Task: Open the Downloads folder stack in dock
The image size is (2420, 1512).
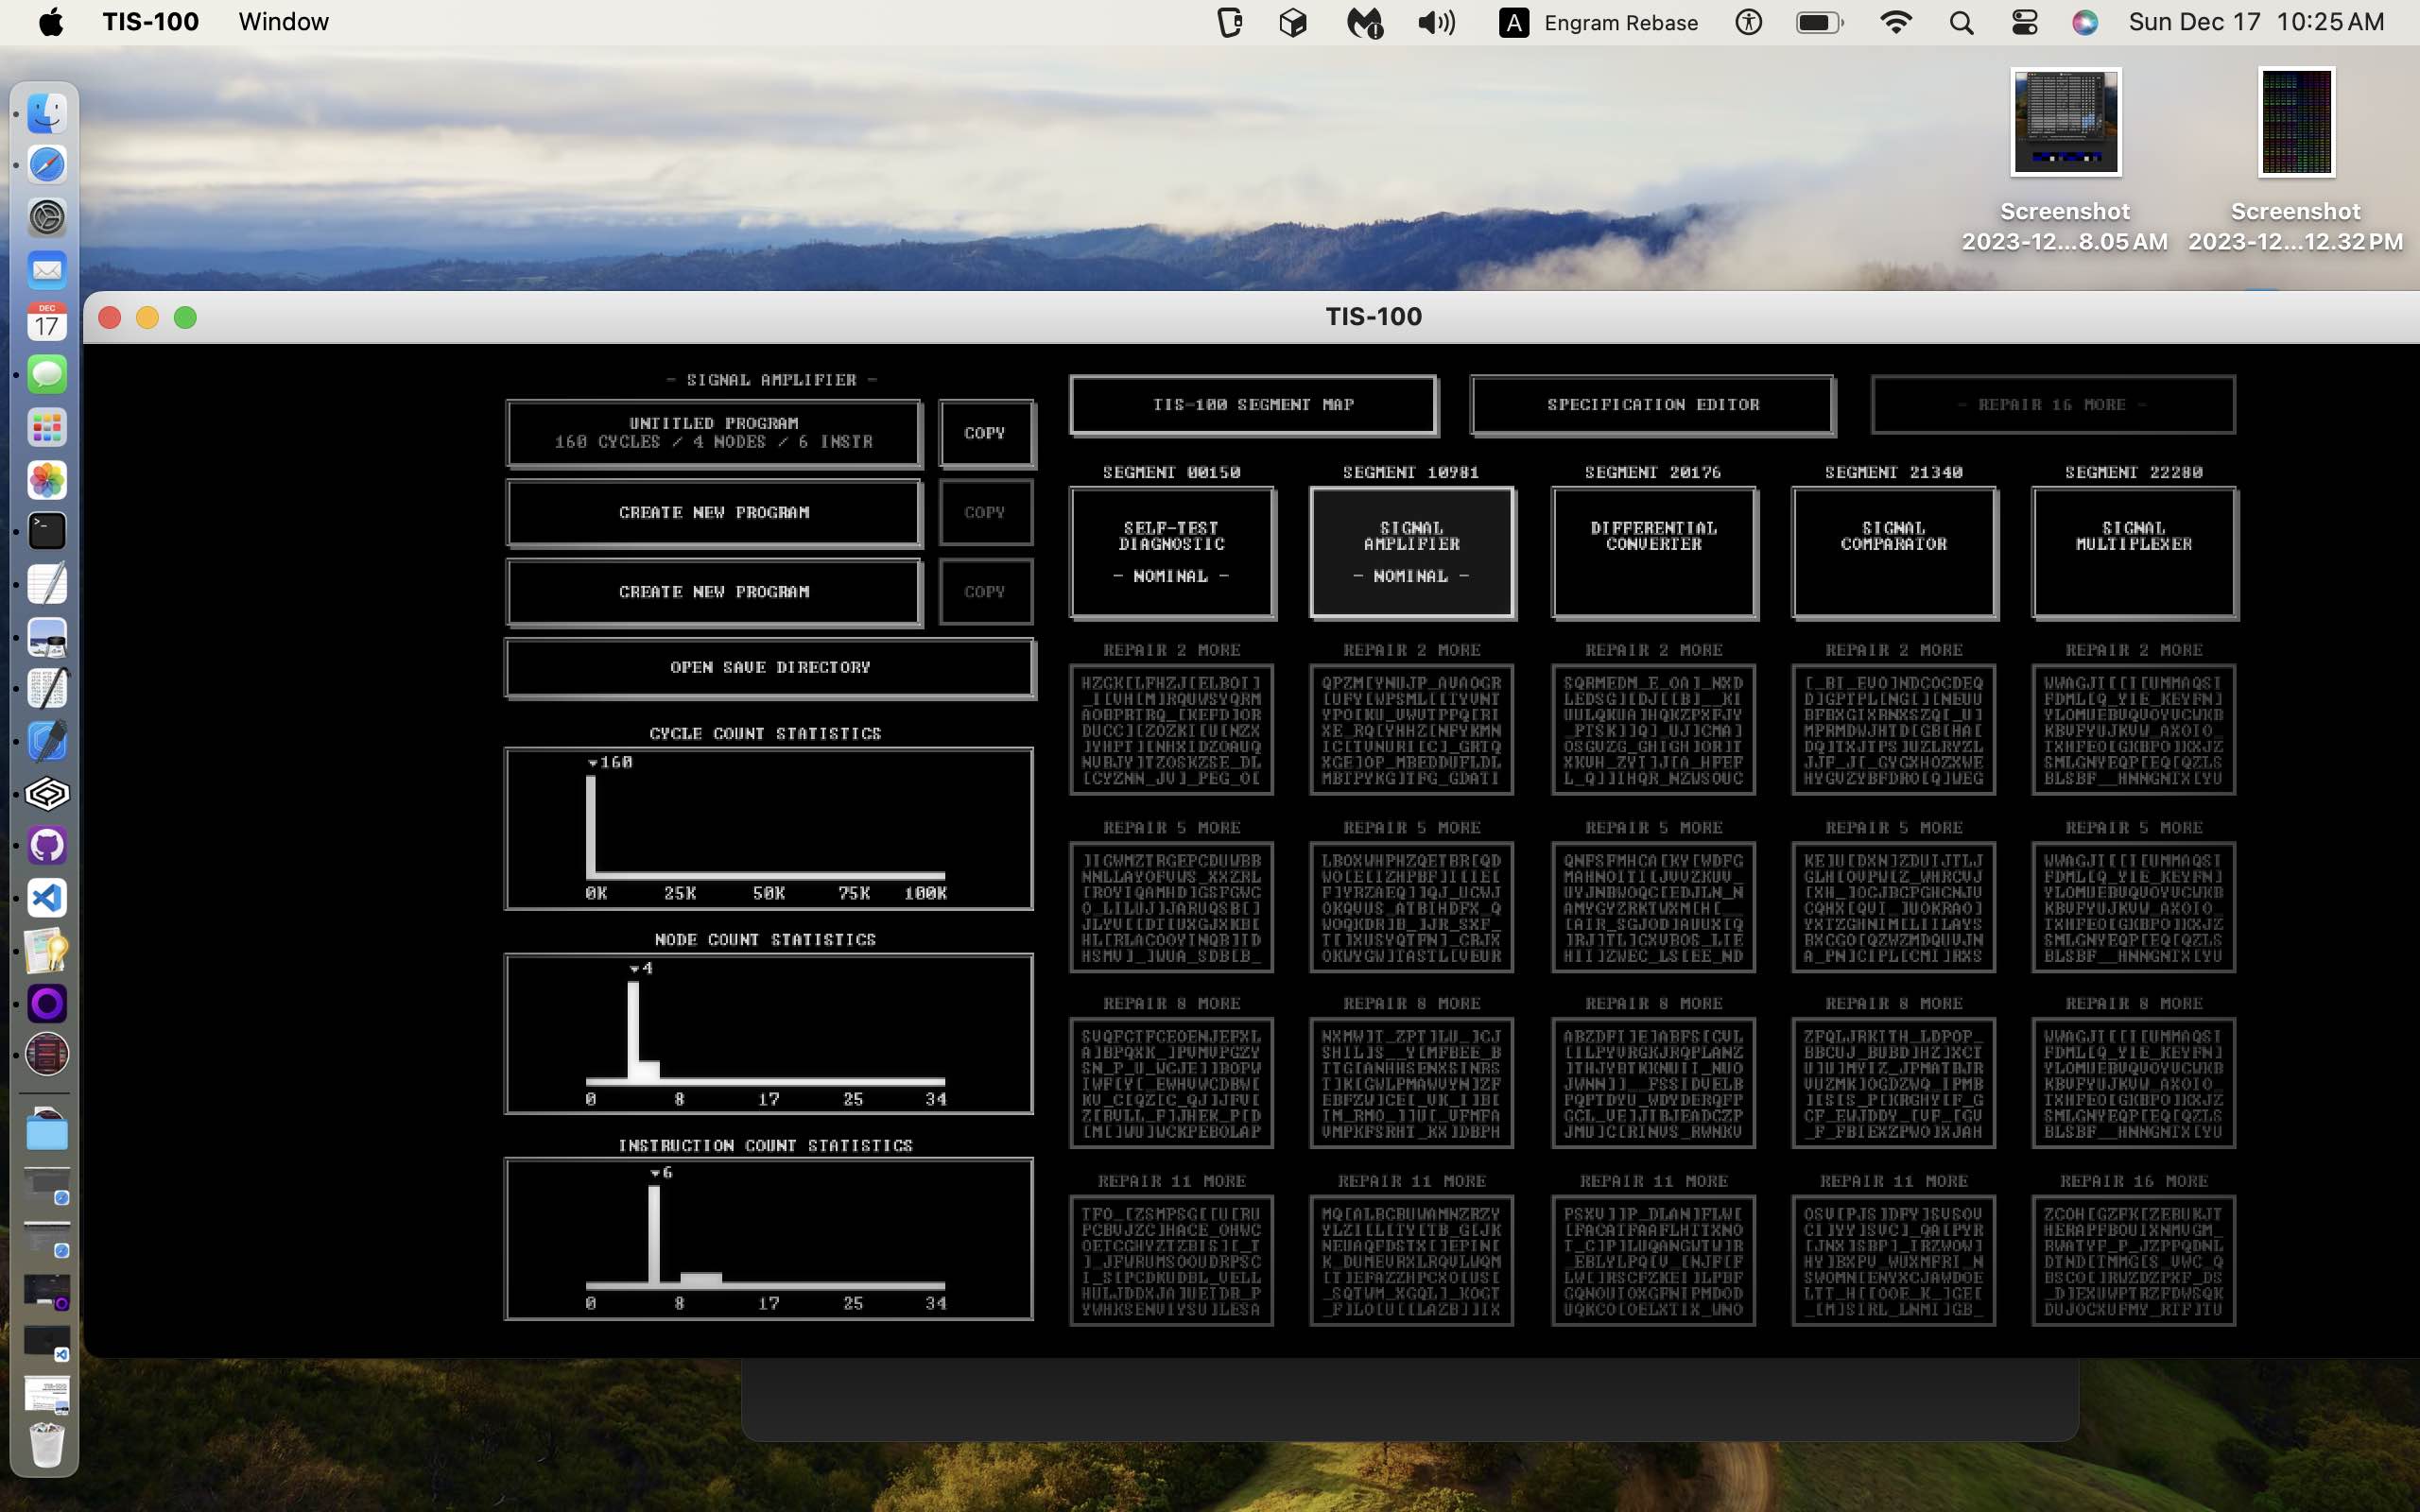Action: pyautogui.click(x=46, y=1130)
